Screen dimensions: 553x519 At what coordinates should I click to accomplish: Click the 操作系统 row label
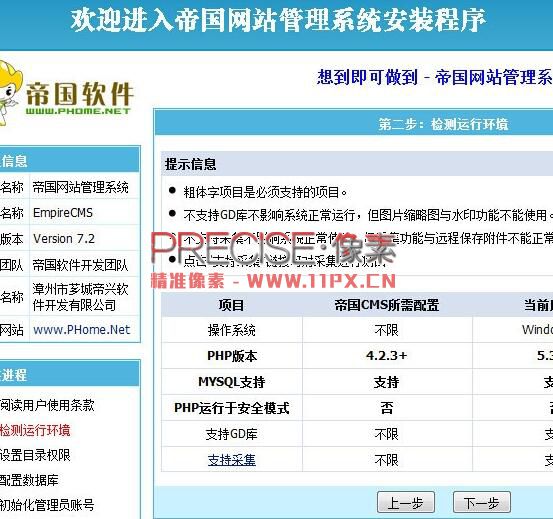[x=231, y=330]
